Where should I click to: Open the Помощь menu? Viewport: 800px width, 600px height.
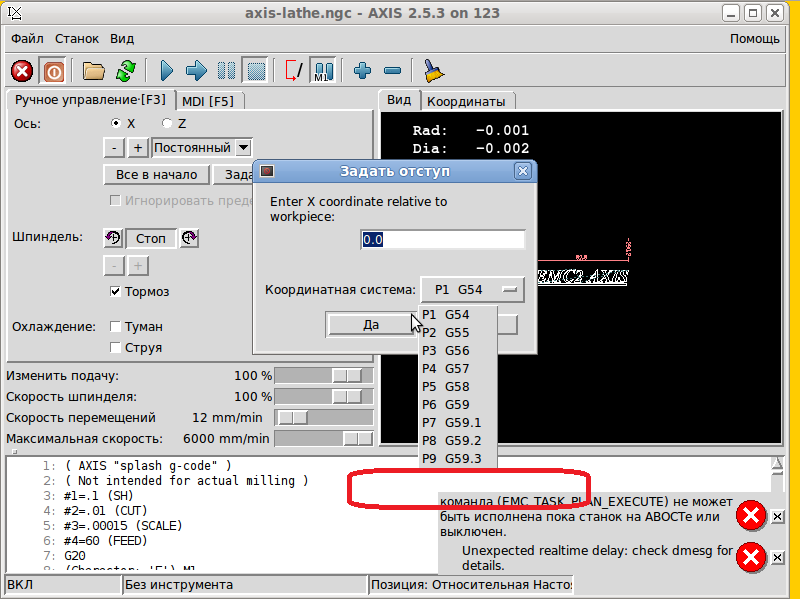(755, 39)
